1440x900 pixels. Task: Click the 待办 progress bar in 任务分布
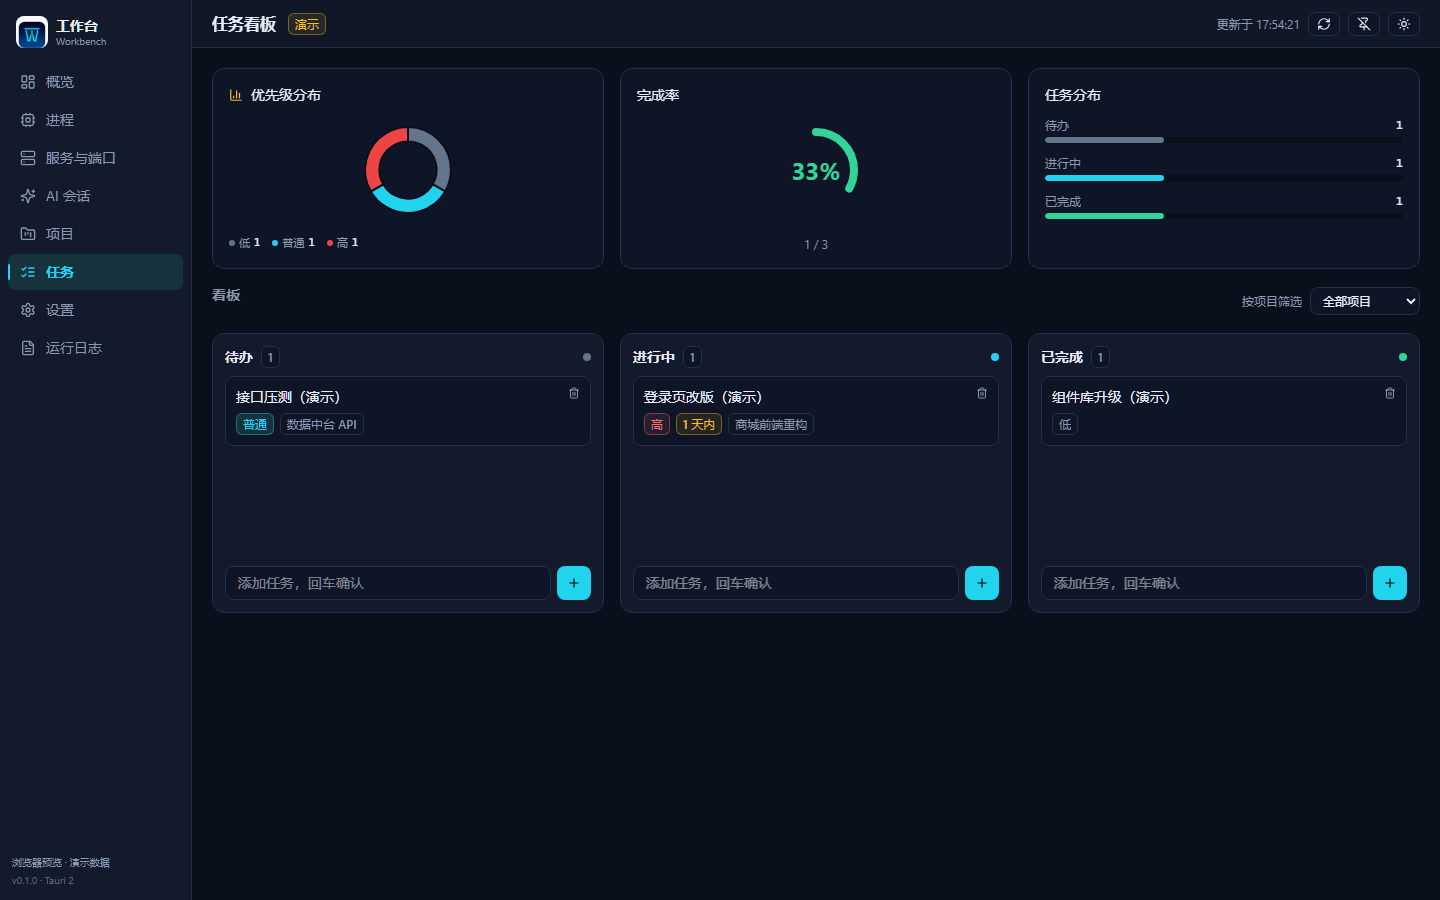click(x=1224, y=140)
